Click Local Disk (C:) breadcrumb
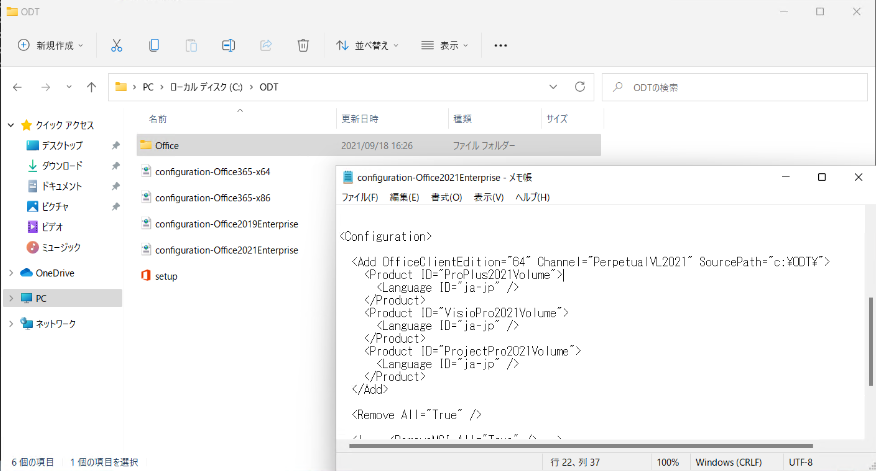Image resolution: width=876 pixels, height=471 pixels. 206,87
